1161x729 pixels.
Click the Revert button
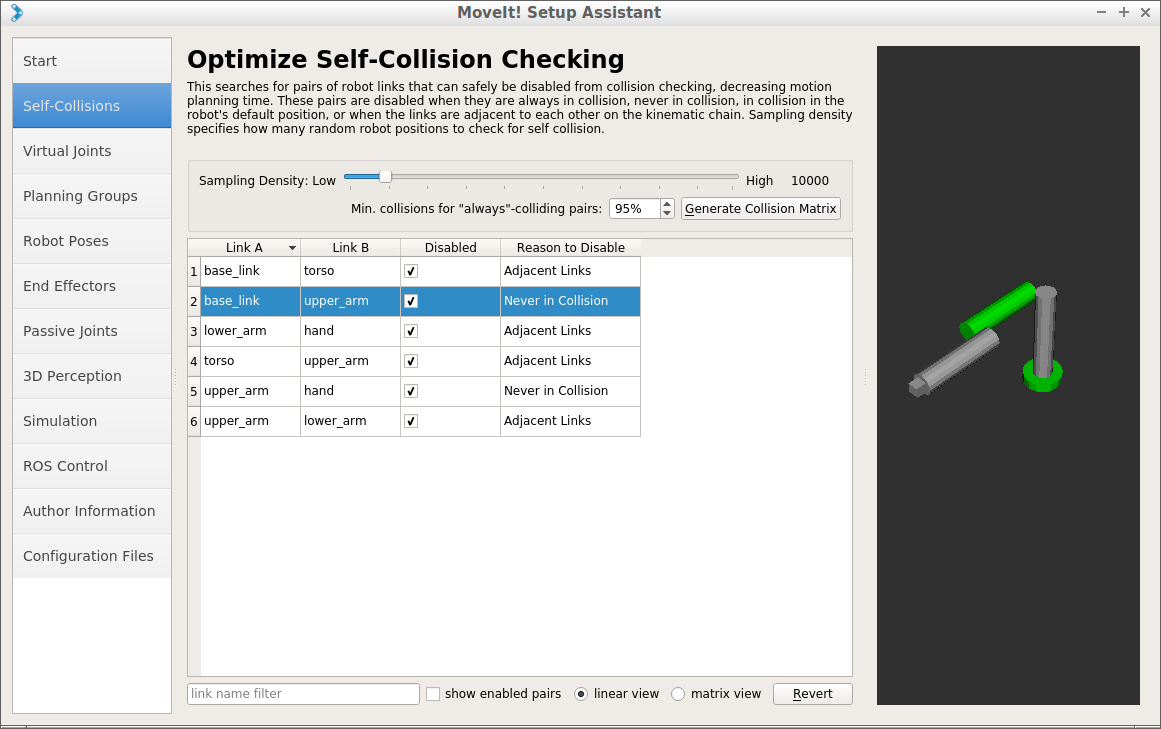pos(812,693)
